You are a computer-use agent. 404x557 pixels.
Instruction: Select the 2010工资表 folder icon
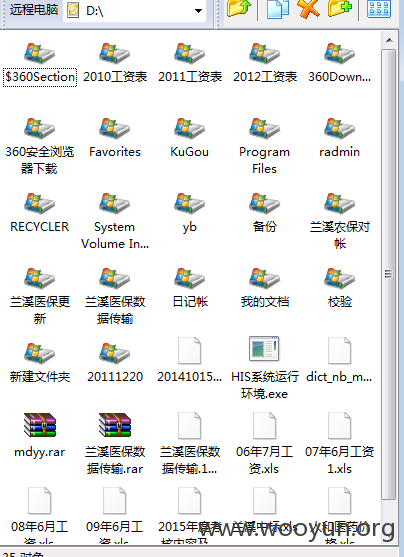pos(114,54)
